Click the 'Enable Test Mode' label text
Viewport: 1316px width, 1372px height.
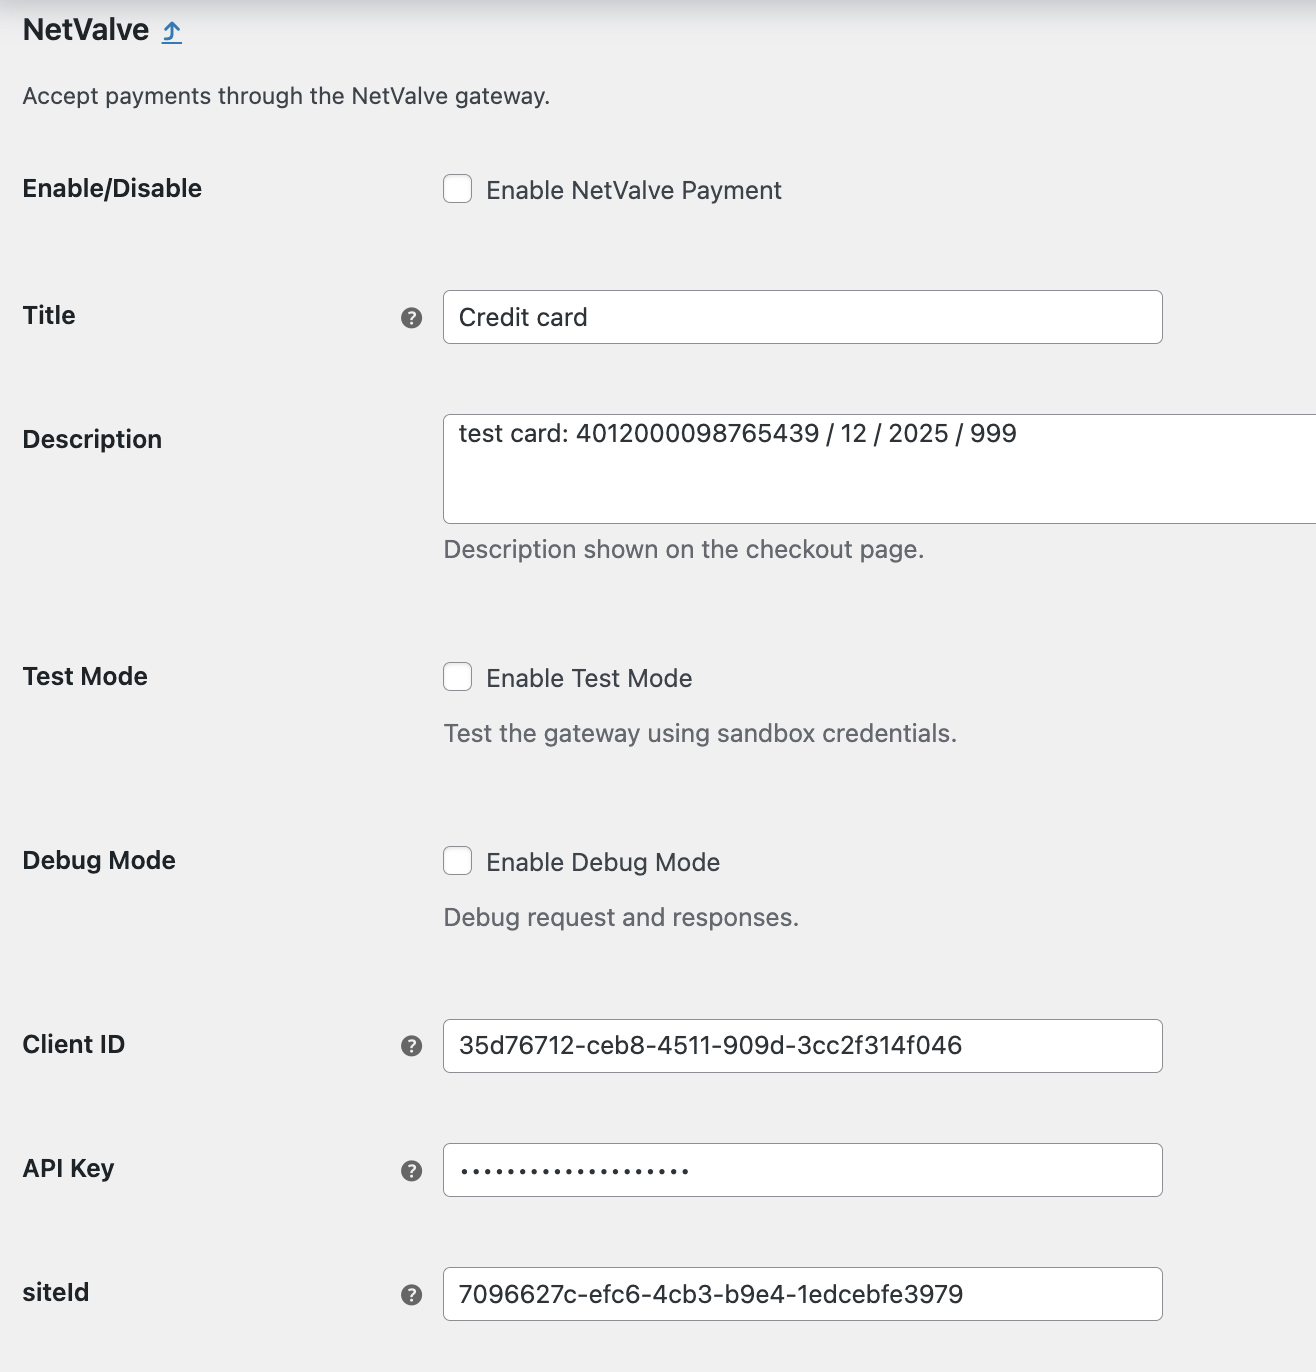click(589, 678)
